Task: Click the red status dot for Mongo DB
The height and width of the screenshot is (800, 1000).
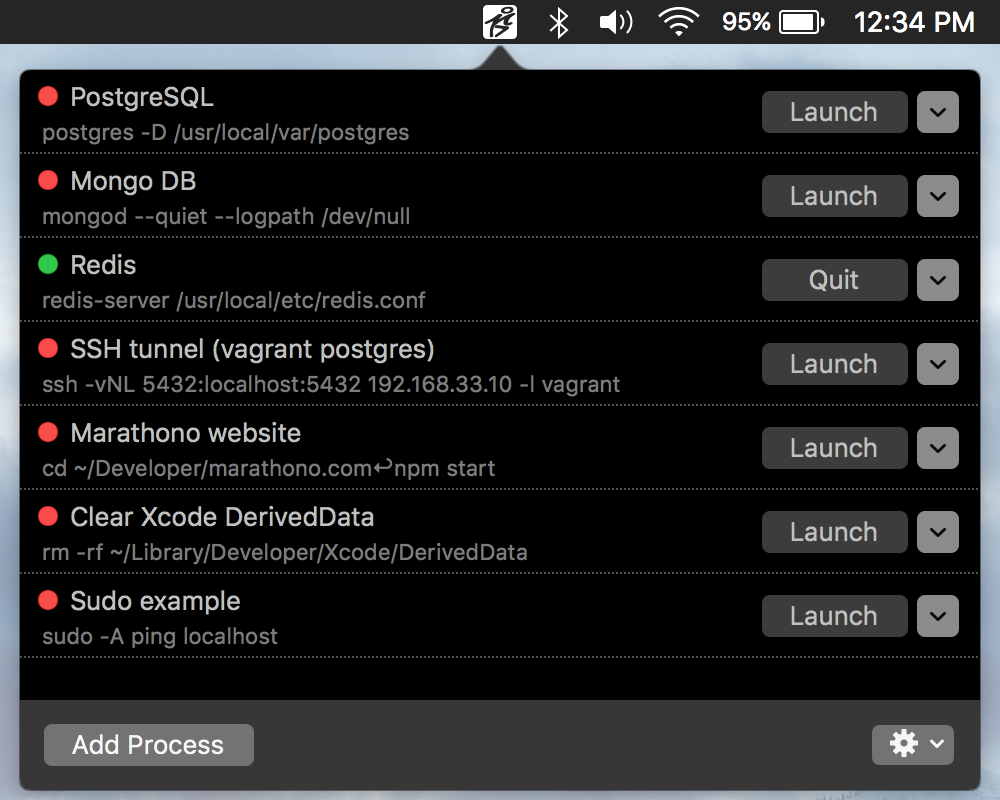Action: click(x=48, y=180)
